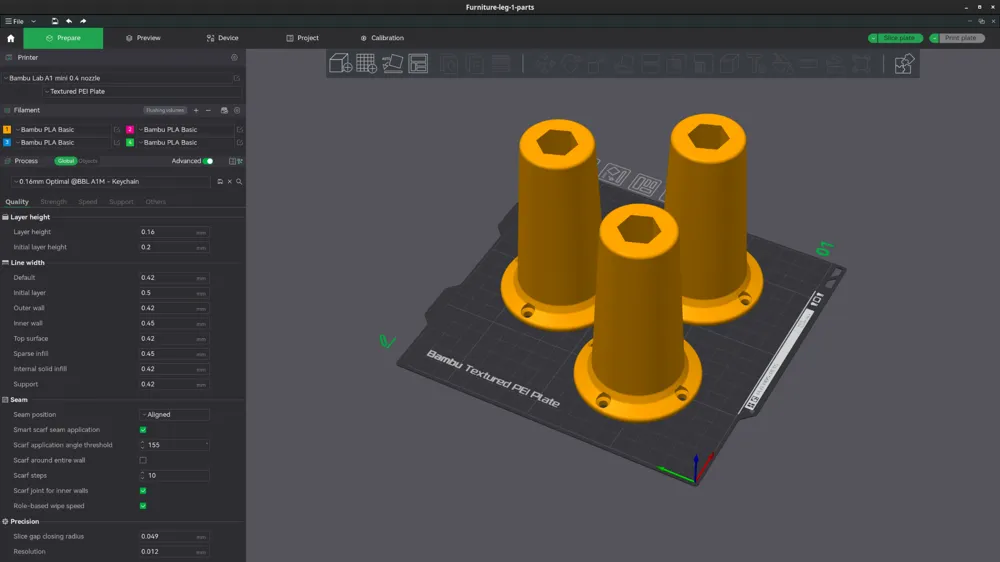This screenshot has width=1000, height=562.
Task: Switch to the Device tab
Action: click(x=223, y=38)
